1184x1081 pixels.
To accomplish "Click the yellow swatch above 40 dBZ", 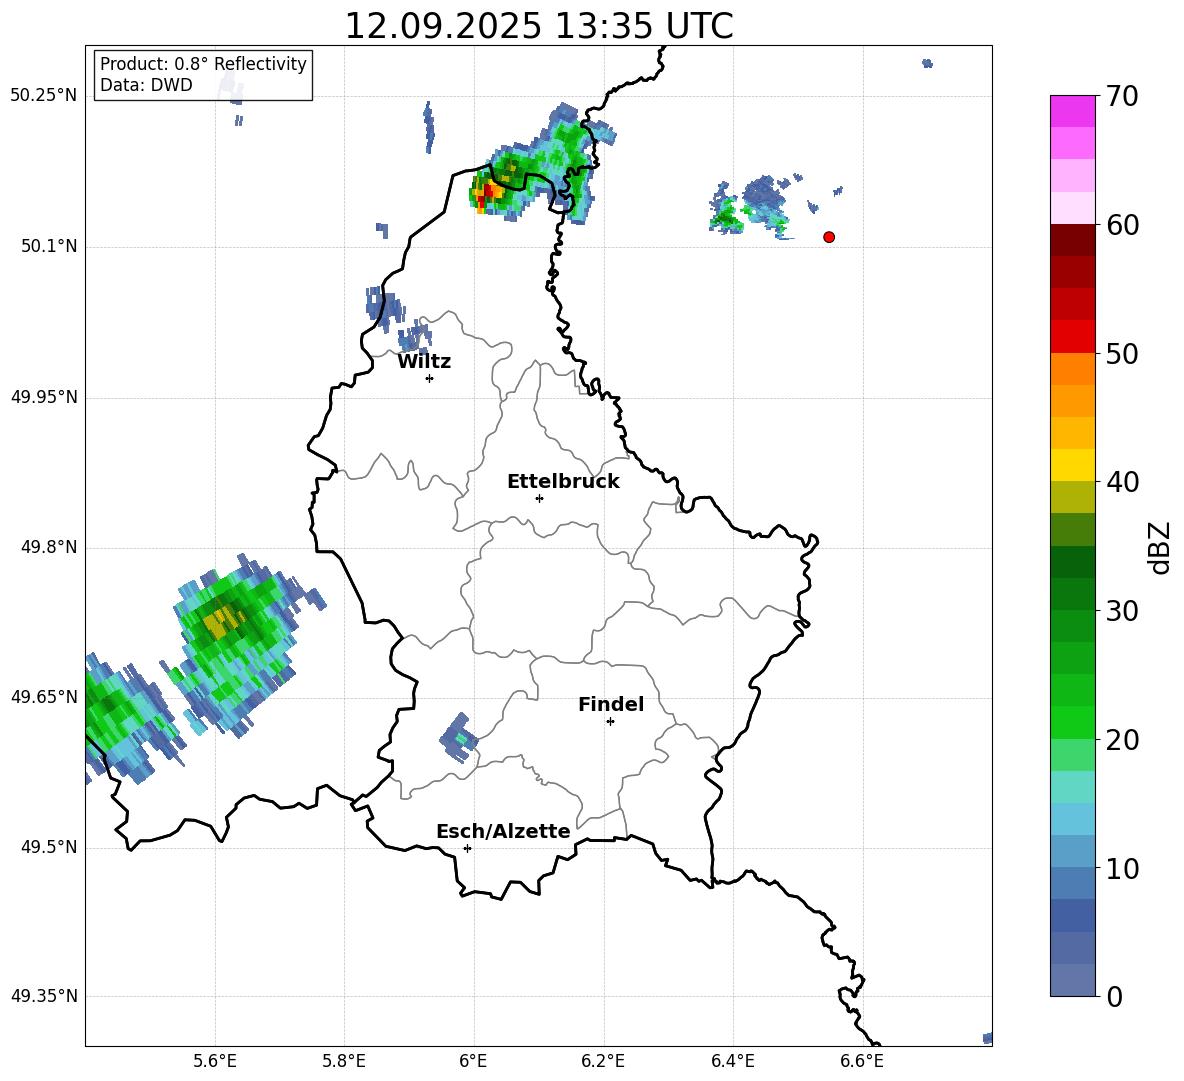I will click(1072, 465).
